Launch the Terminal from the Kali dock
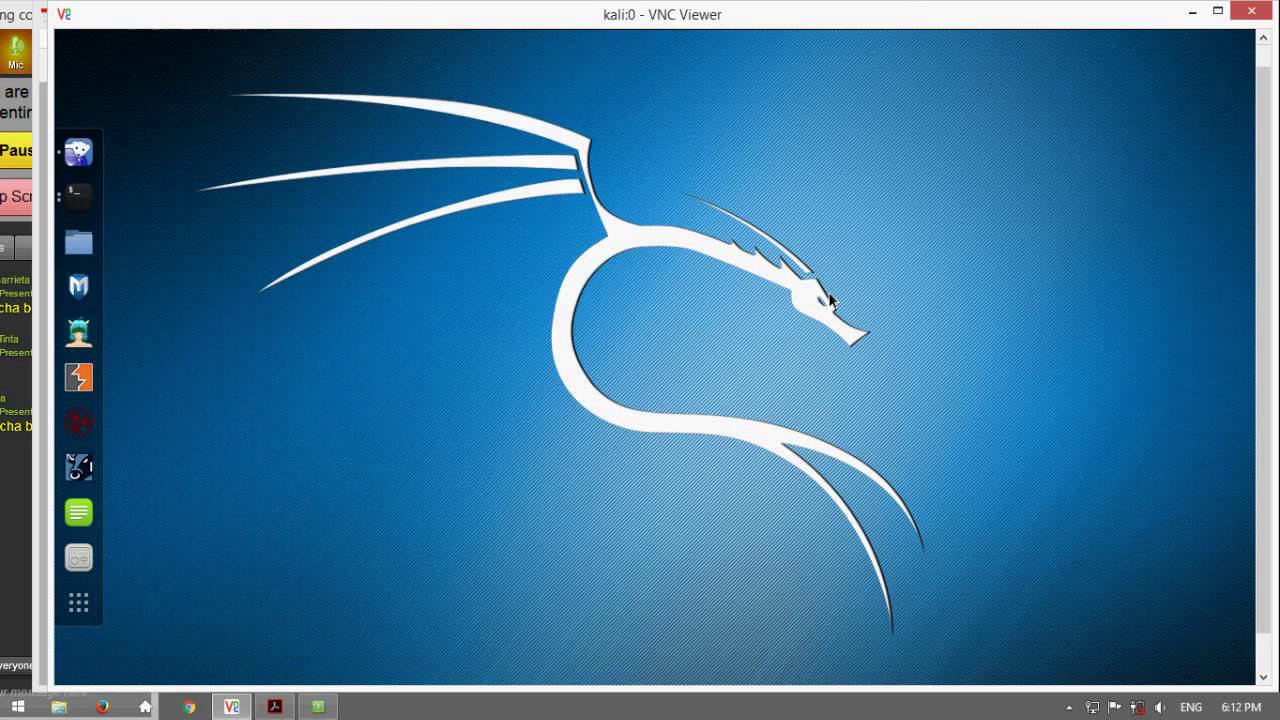1280x720 pixels. tap(78, 197)
